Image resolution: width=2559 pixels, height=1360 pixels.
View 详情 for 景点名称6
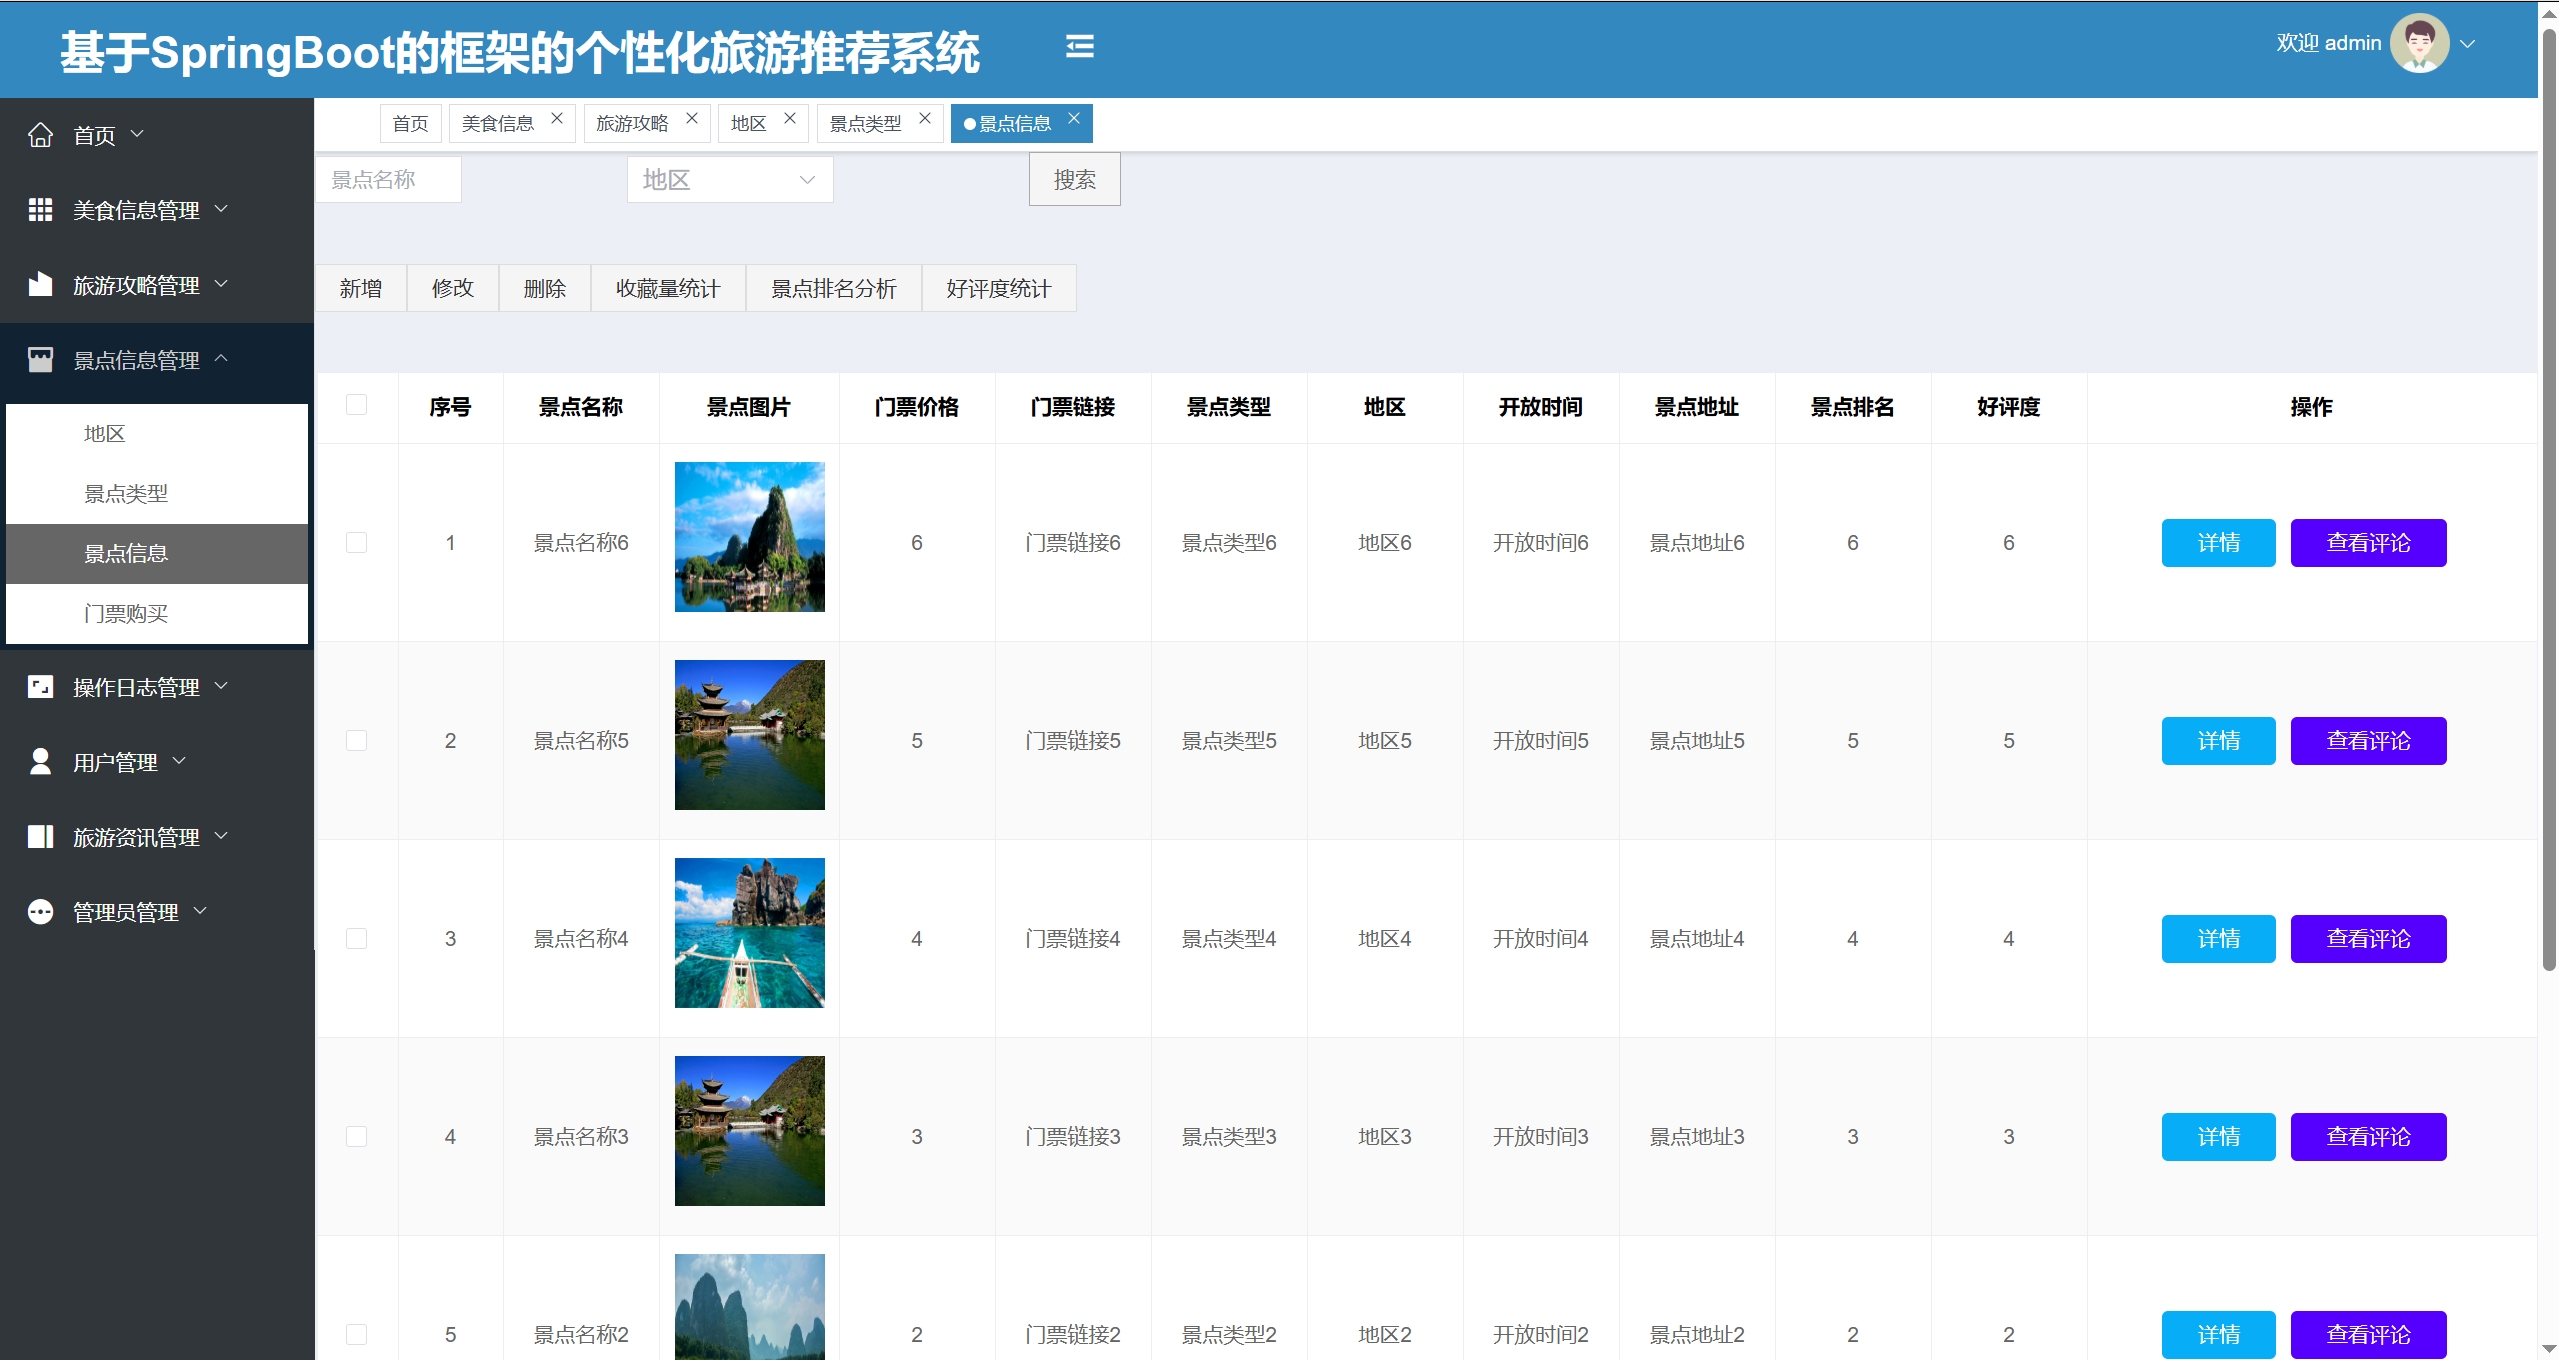pos(2218,543)
